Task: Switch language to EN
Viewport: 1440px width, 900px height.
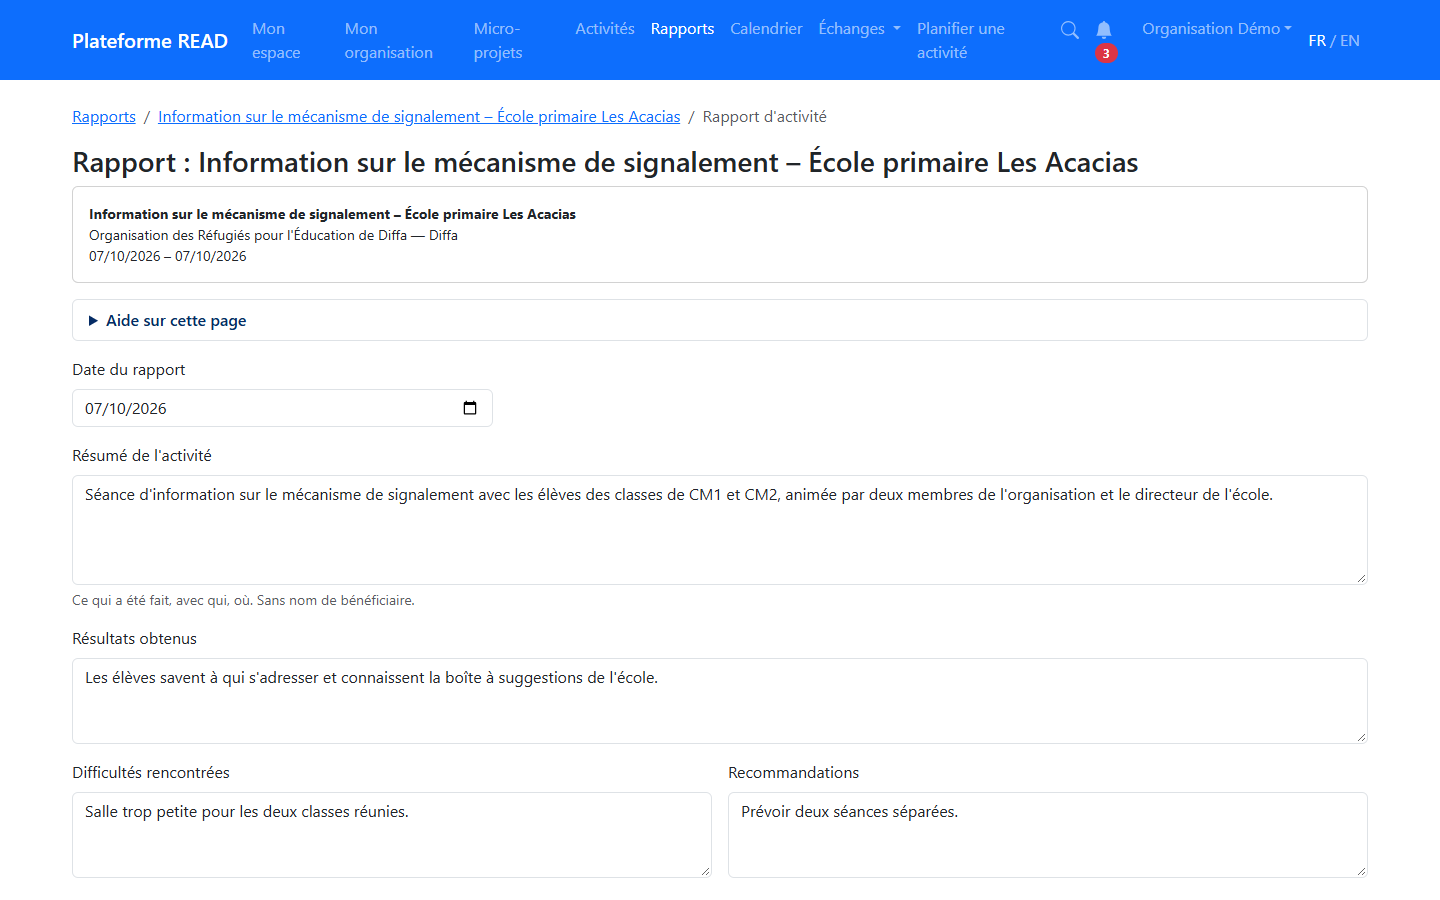Action: coord(1350,41)
